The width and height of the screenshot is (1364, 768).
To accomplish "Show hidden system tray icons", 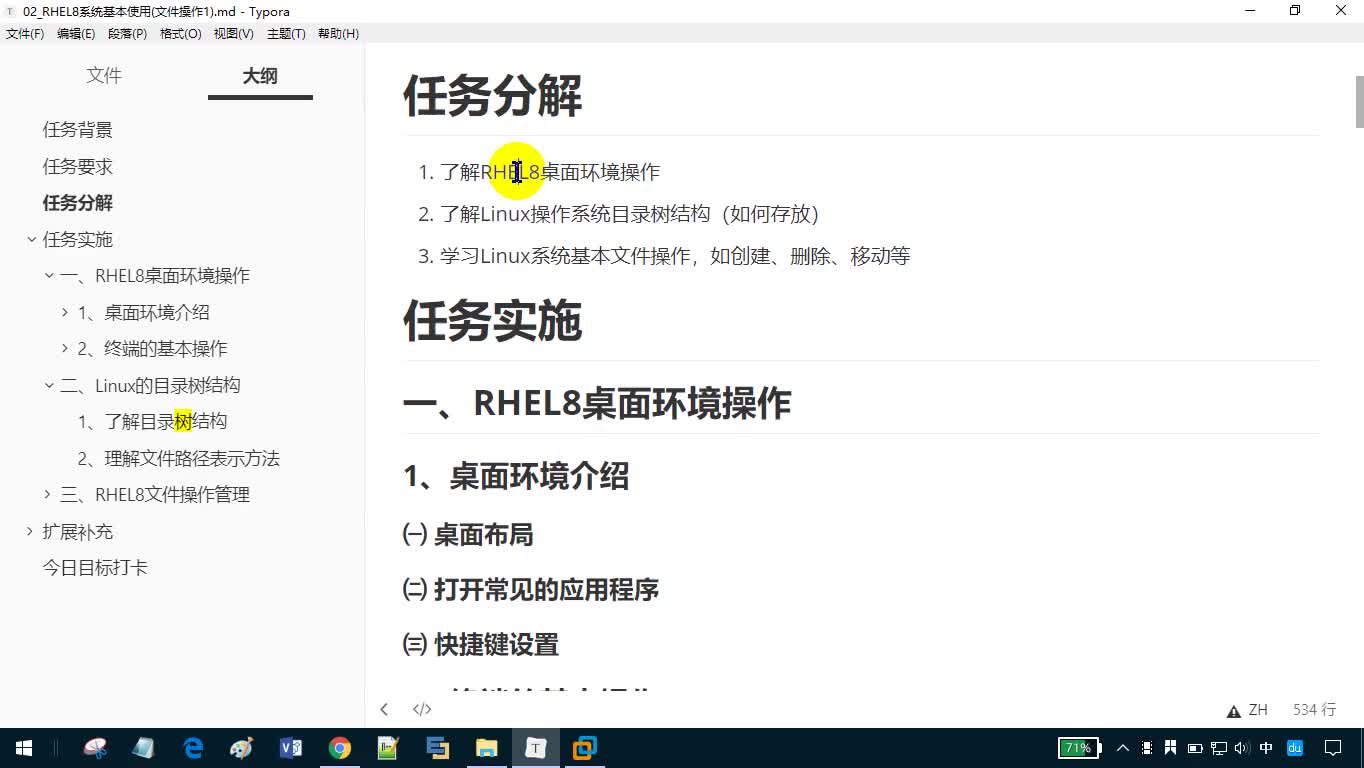I will click(1123, 748).
